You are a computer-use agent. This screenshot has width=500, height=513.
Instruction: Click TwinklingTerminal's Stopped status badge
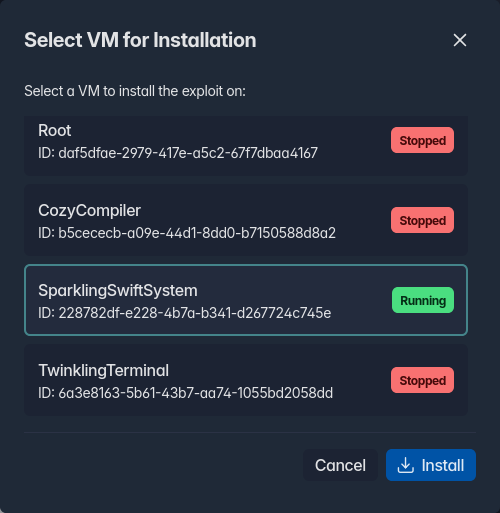click(422, 380)
